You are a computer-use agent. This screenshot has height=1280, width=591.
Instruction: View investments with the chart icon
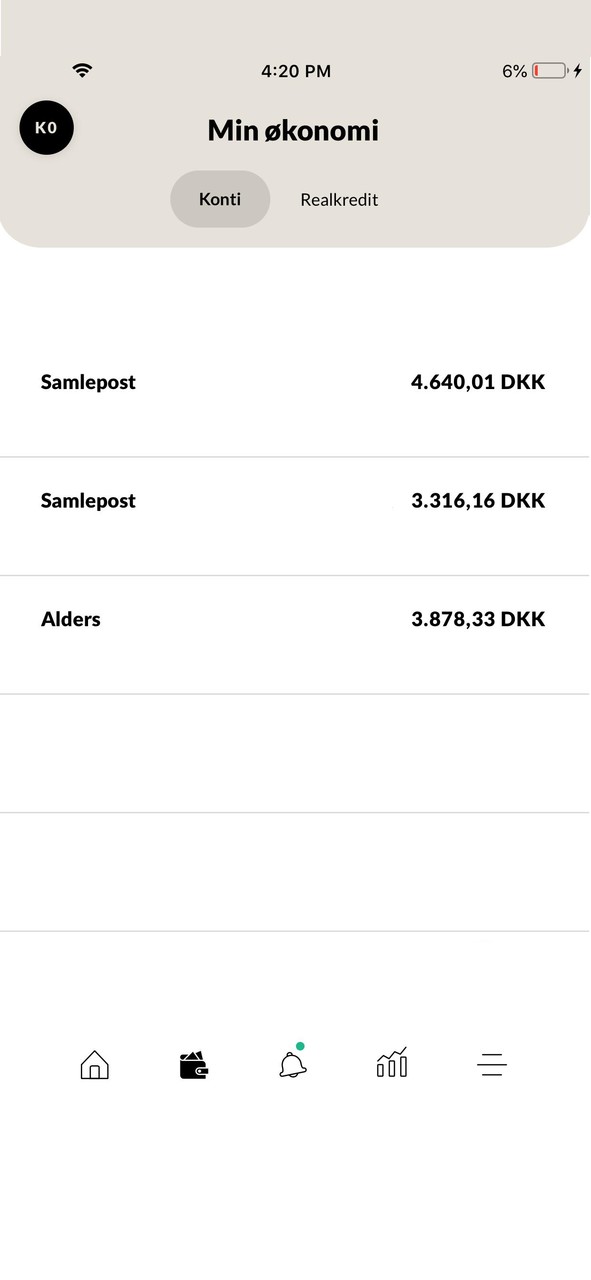pos(391,1065)
